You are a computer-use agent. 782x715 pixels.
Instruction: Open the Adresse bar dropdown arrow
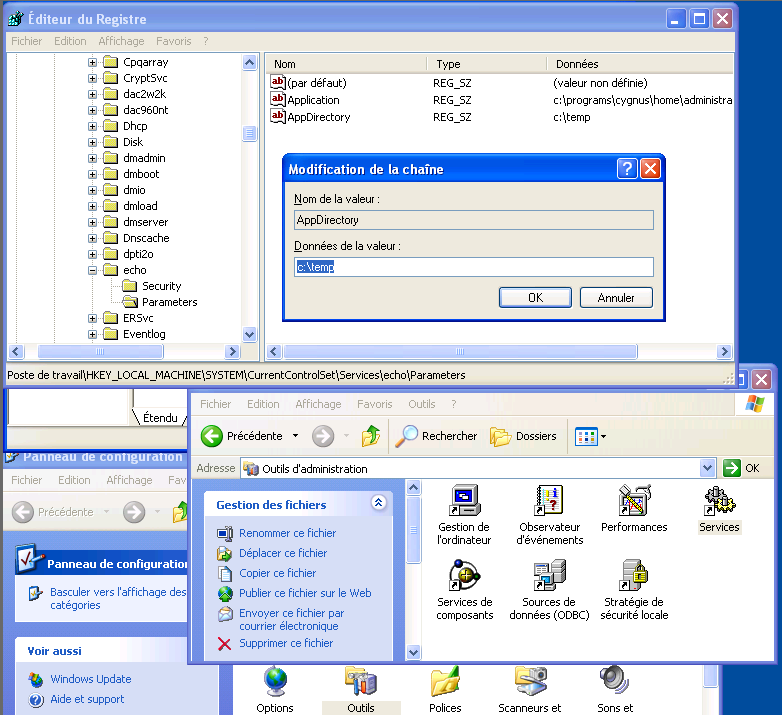[x=707, y=468]
